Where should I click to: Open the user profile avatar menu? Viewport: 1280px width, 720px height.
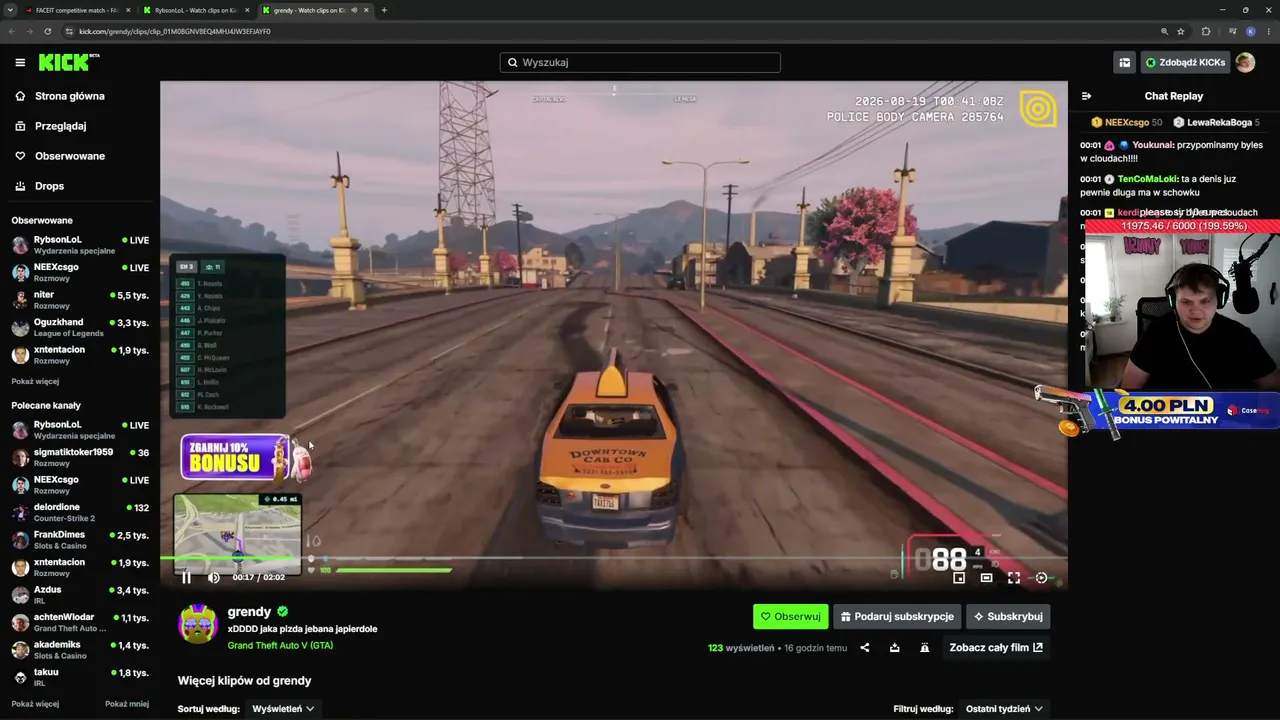1245,62
